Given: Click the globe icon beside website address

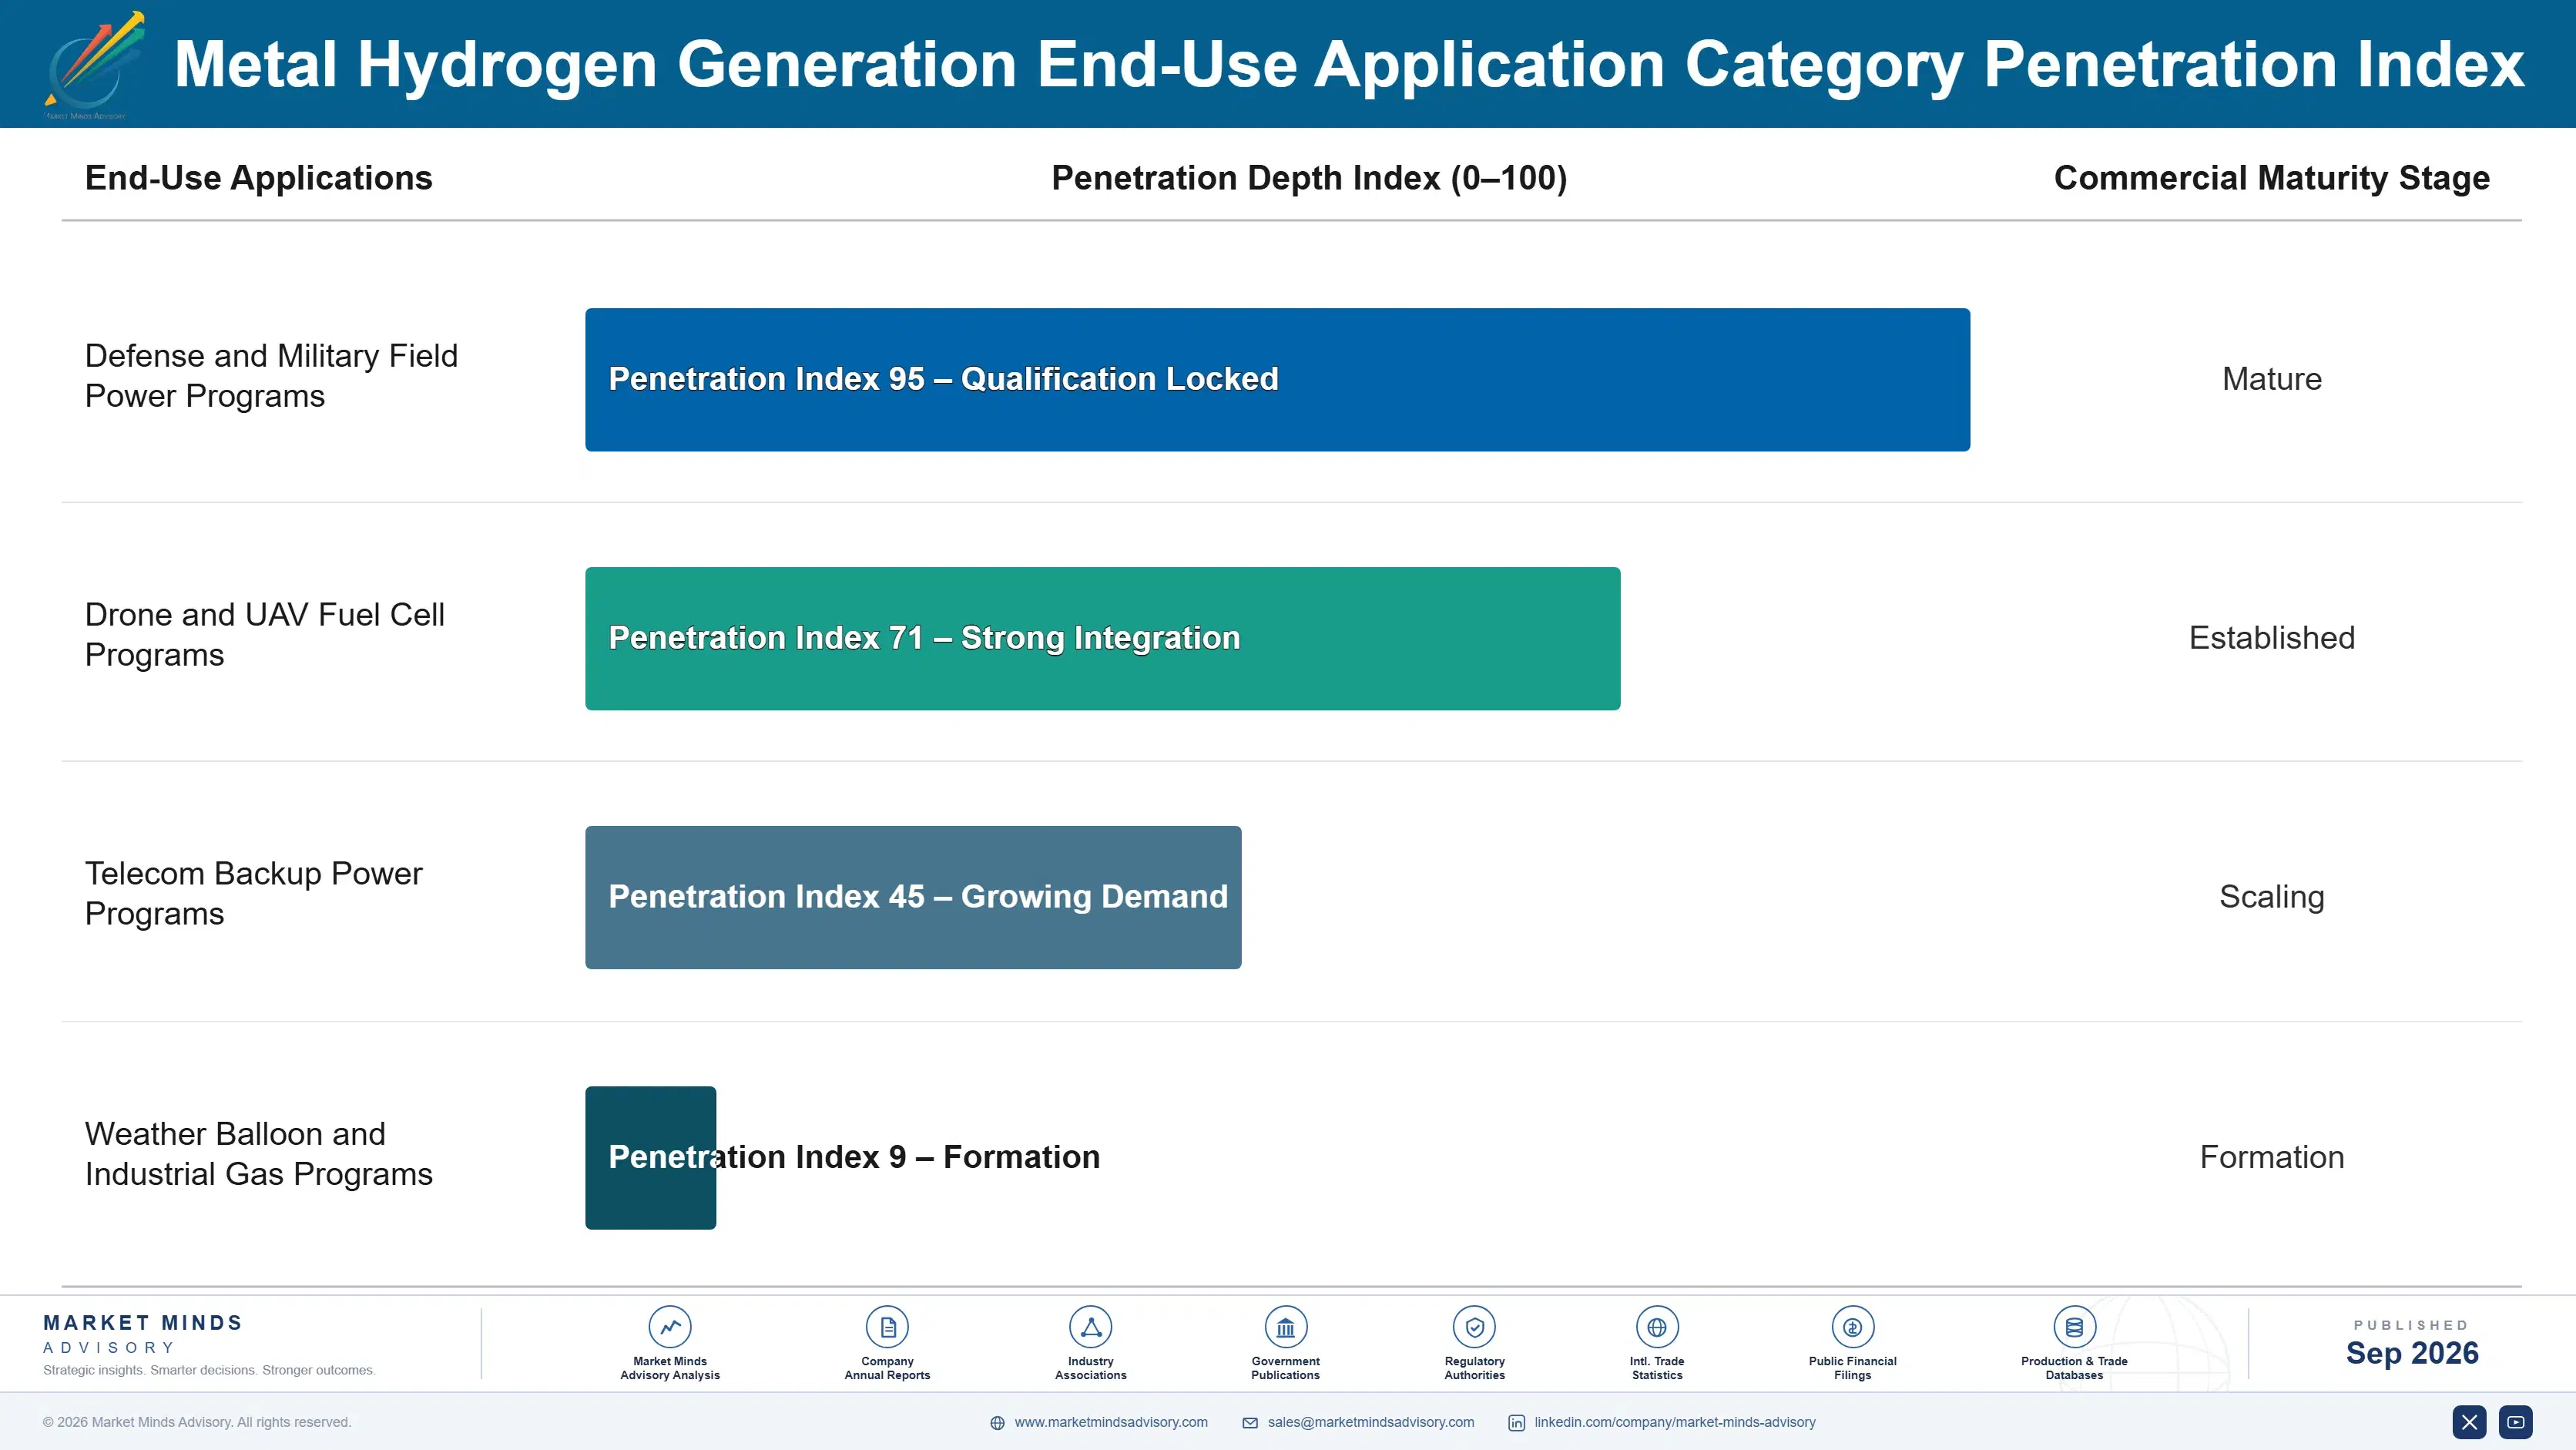Looking at the screenshot, I should click(997, 1423).
